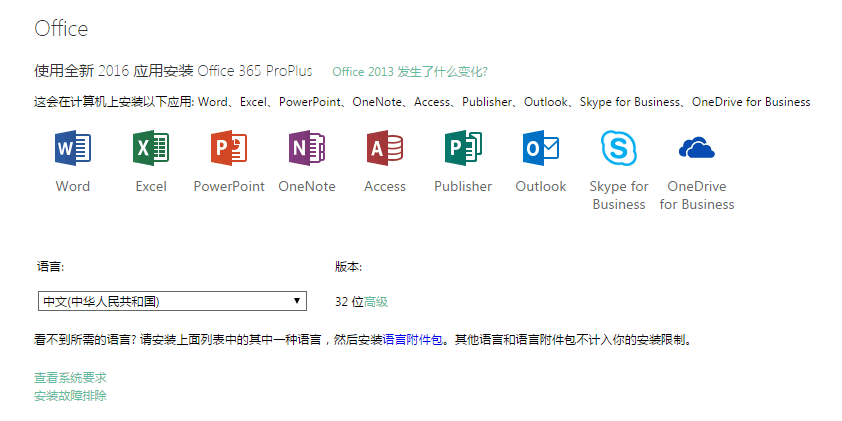The width and height of the screenshot is (842, 421).
Task: Click the Excel application icon
Action: [x=151, y=148]
